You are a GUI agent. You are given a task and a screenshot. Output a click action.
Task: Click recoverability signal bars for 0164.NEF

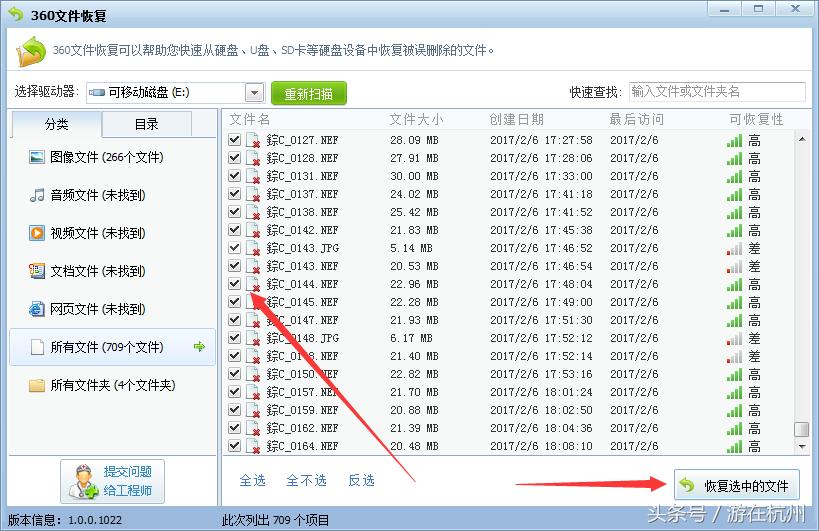(x=734, y=446)
